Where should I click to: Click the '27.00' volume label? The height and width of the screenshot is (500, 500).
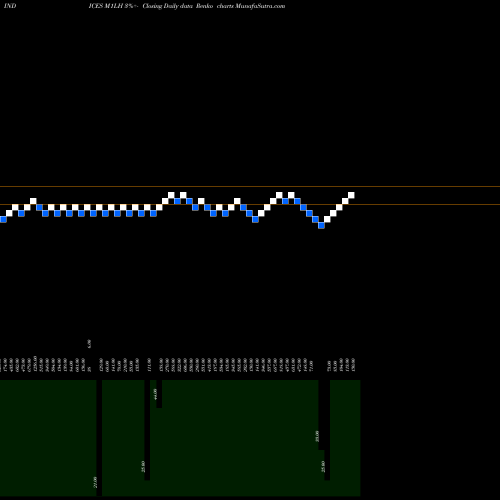(95, 482)
